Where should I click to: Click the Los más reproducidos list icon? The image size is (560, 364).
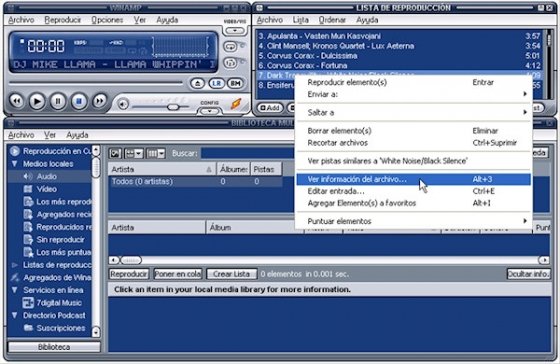tap(28, 202)
